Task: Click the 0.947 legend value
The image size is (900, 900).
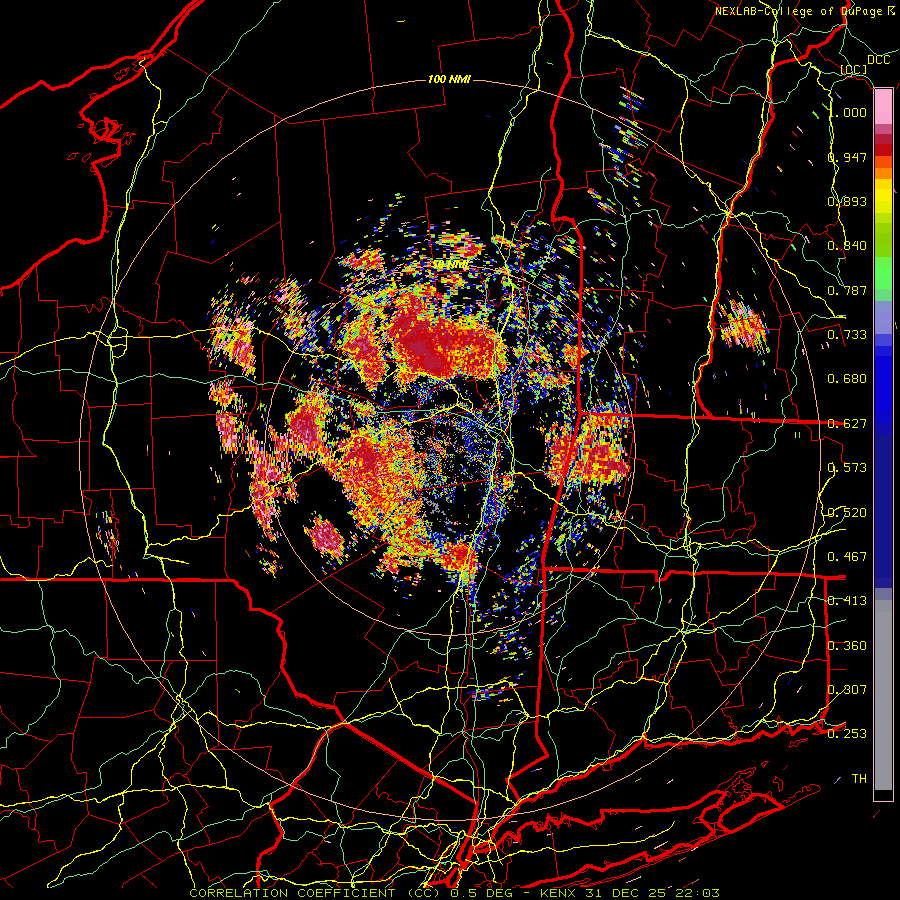Action: point(847,157)
